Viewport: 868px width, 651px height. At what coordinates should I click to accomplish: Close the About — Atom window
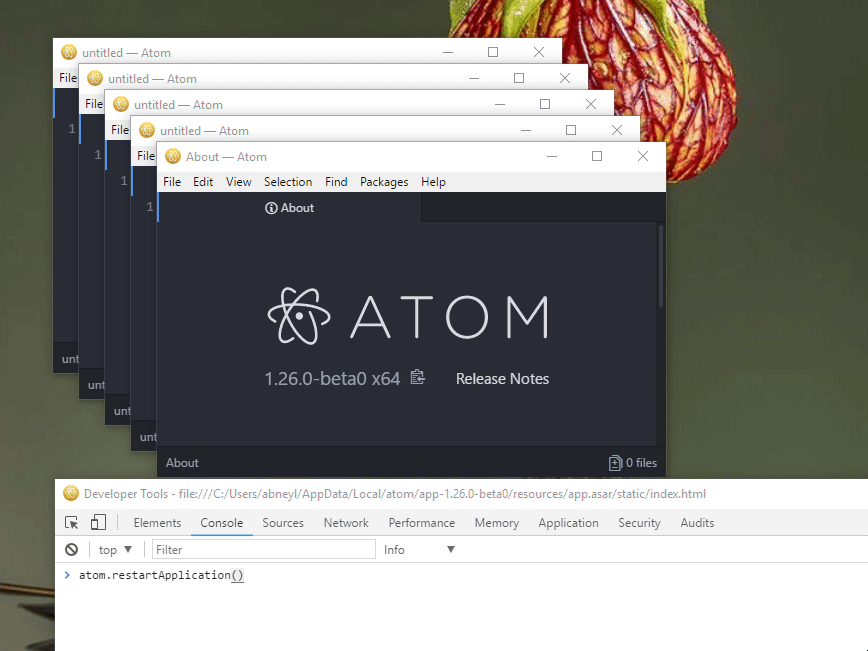coord(642,156)
